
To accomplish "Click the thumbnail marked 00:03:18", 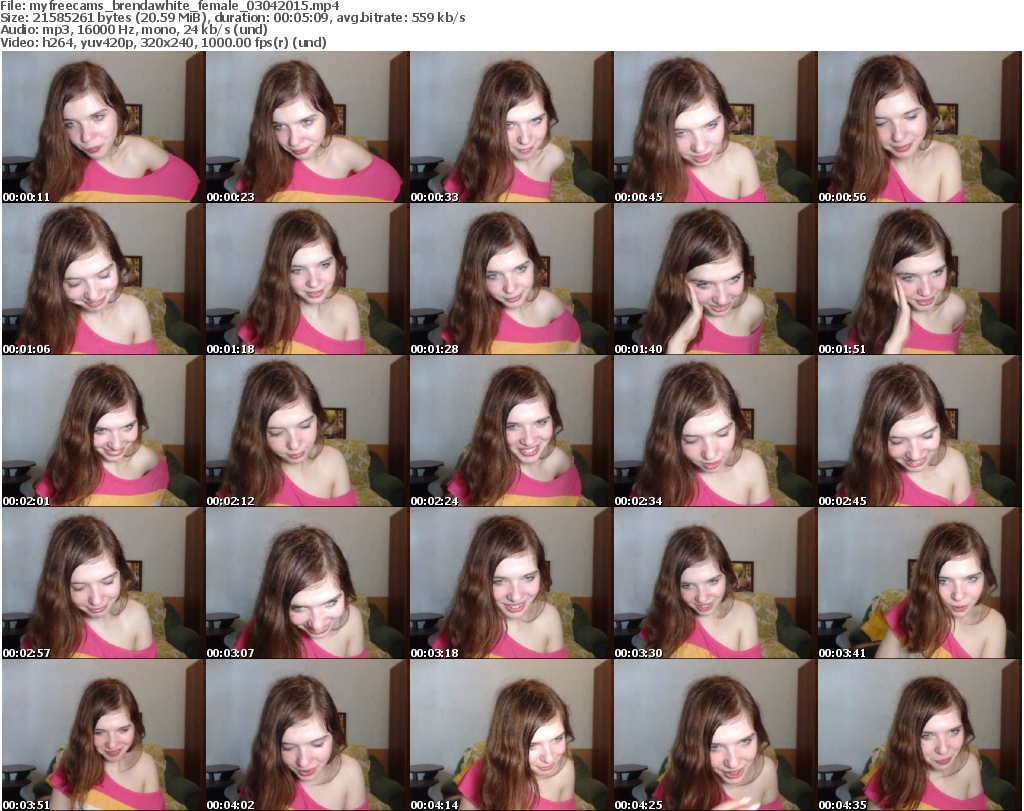I will click(511, 584).
